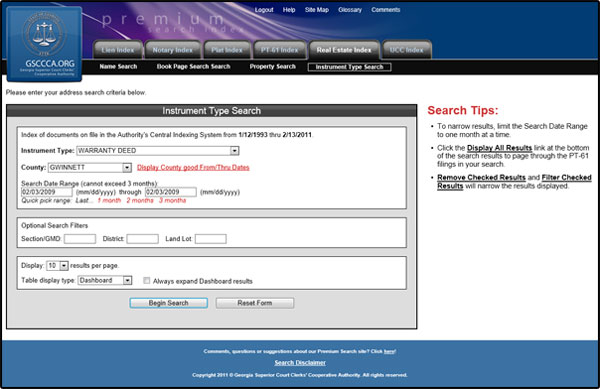Image resolution: width=600 pixels, height=389 pixels.
Task: Click Display All Results in Search Tips
Action: click(x=499, y=148)
